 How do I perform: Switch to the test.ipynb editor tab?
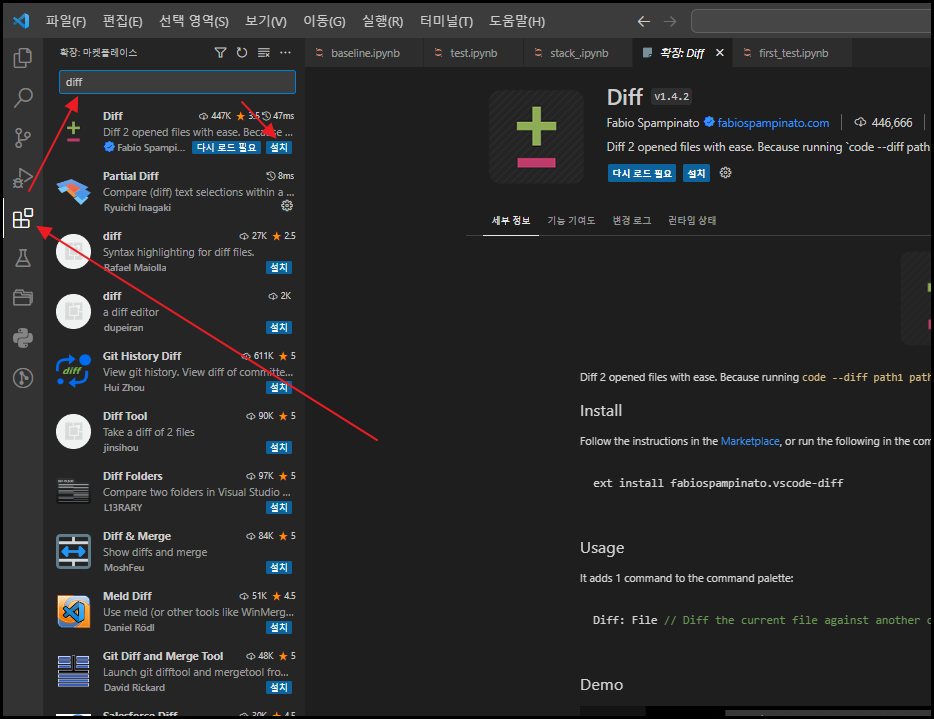475,52
